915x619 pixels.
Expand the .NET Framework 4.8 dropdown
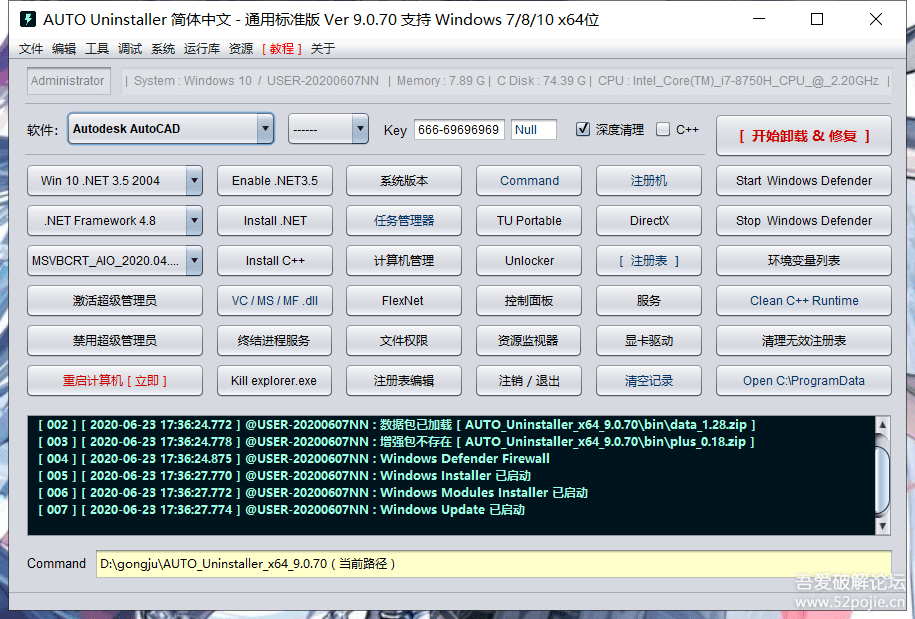click(x=114, y=221)
